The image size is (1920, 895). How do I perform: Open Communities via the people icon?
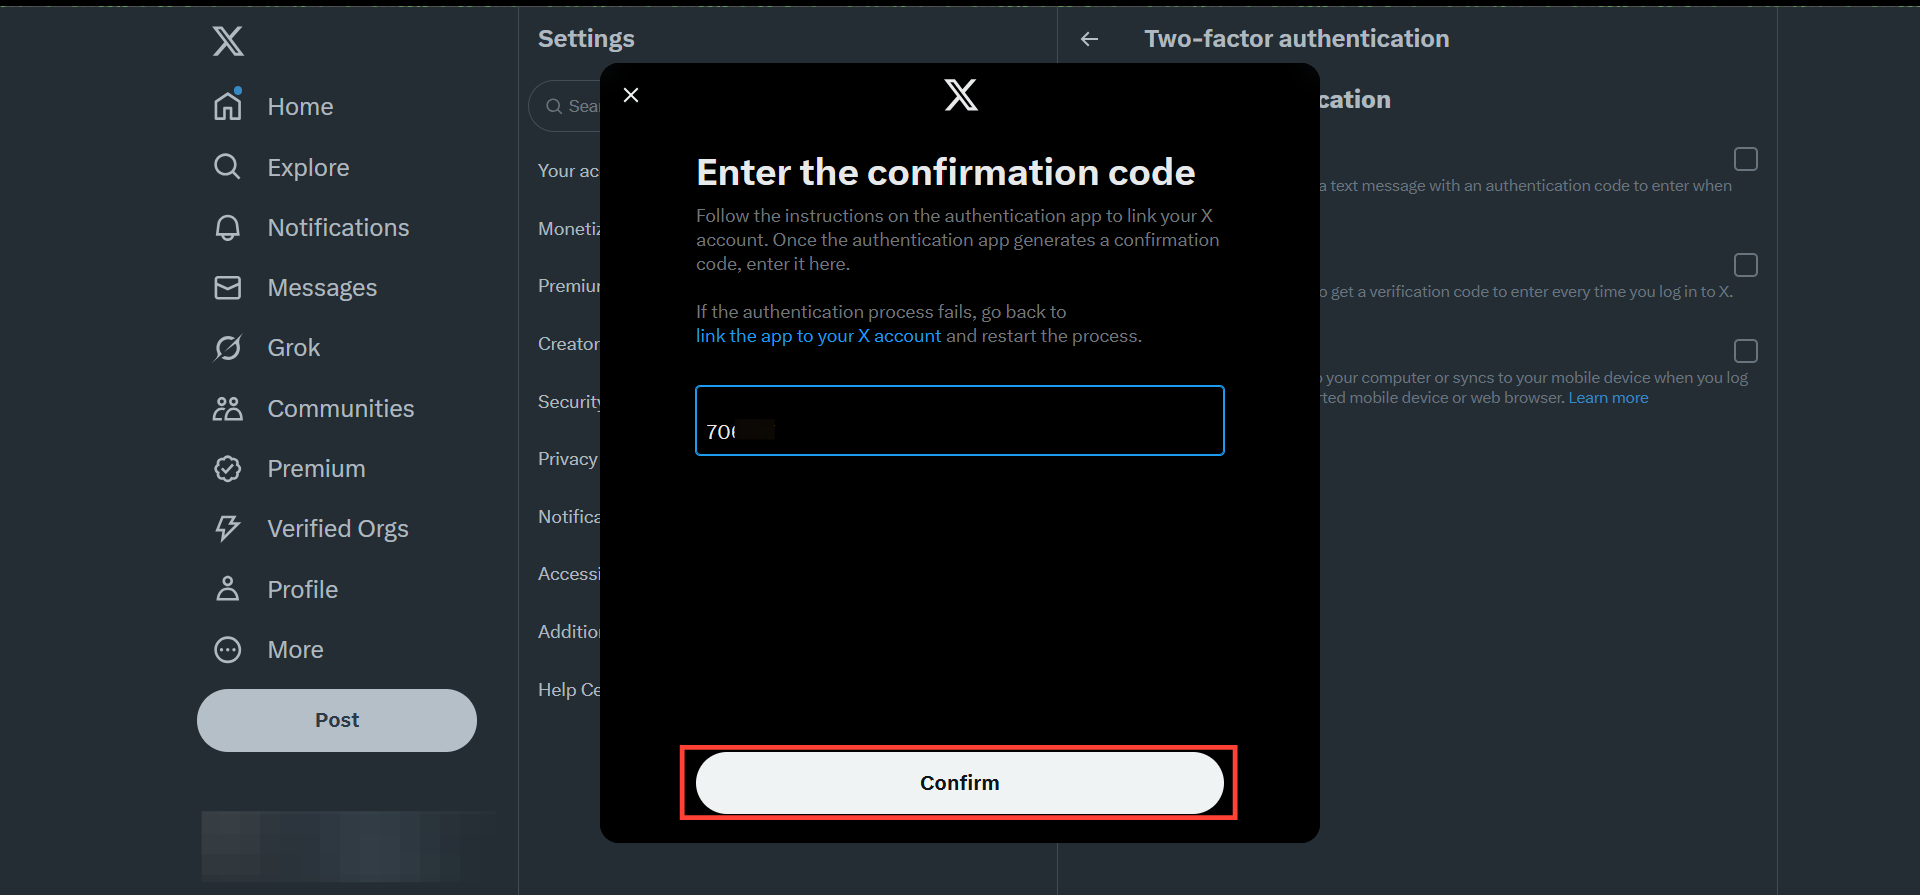(x=228, y=408)
